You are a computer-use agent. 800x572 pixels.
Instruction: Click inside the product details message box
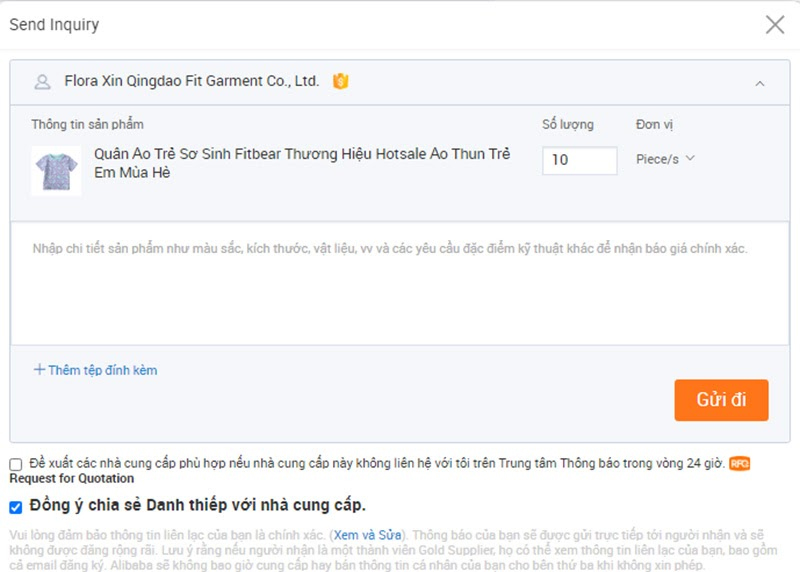(399, 283)
